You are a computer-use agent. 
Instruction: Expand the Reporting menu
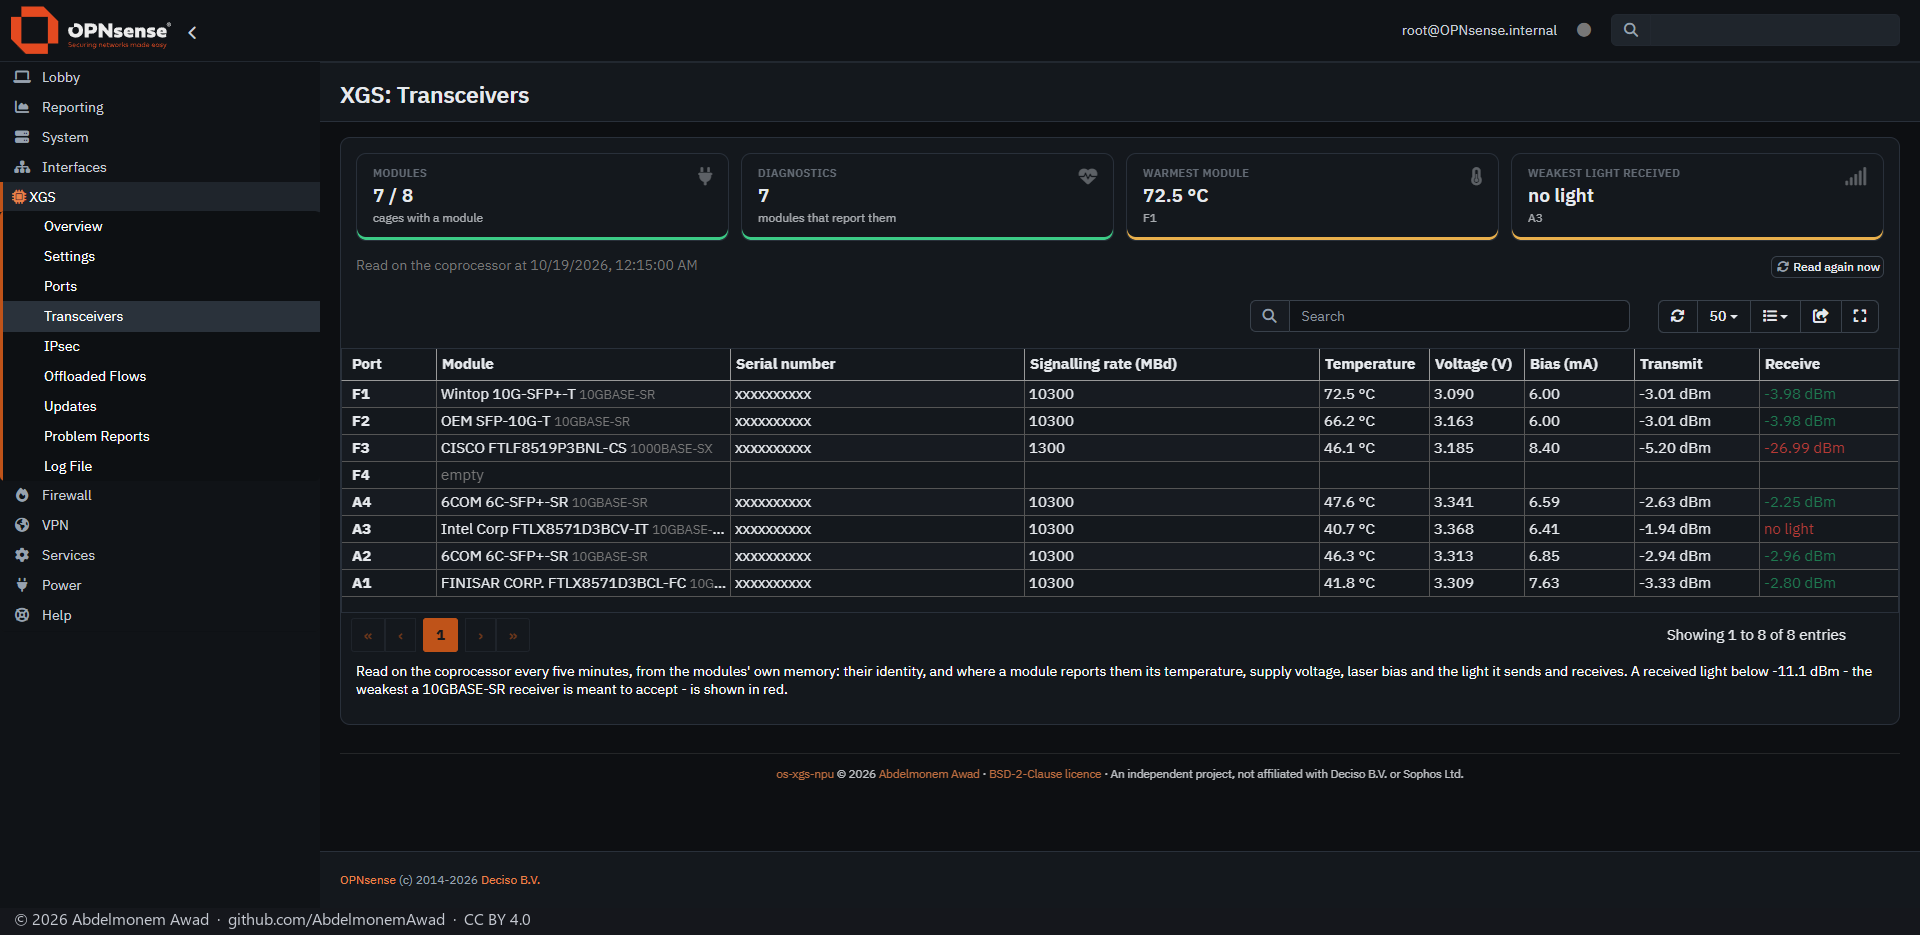click(160, 107)
